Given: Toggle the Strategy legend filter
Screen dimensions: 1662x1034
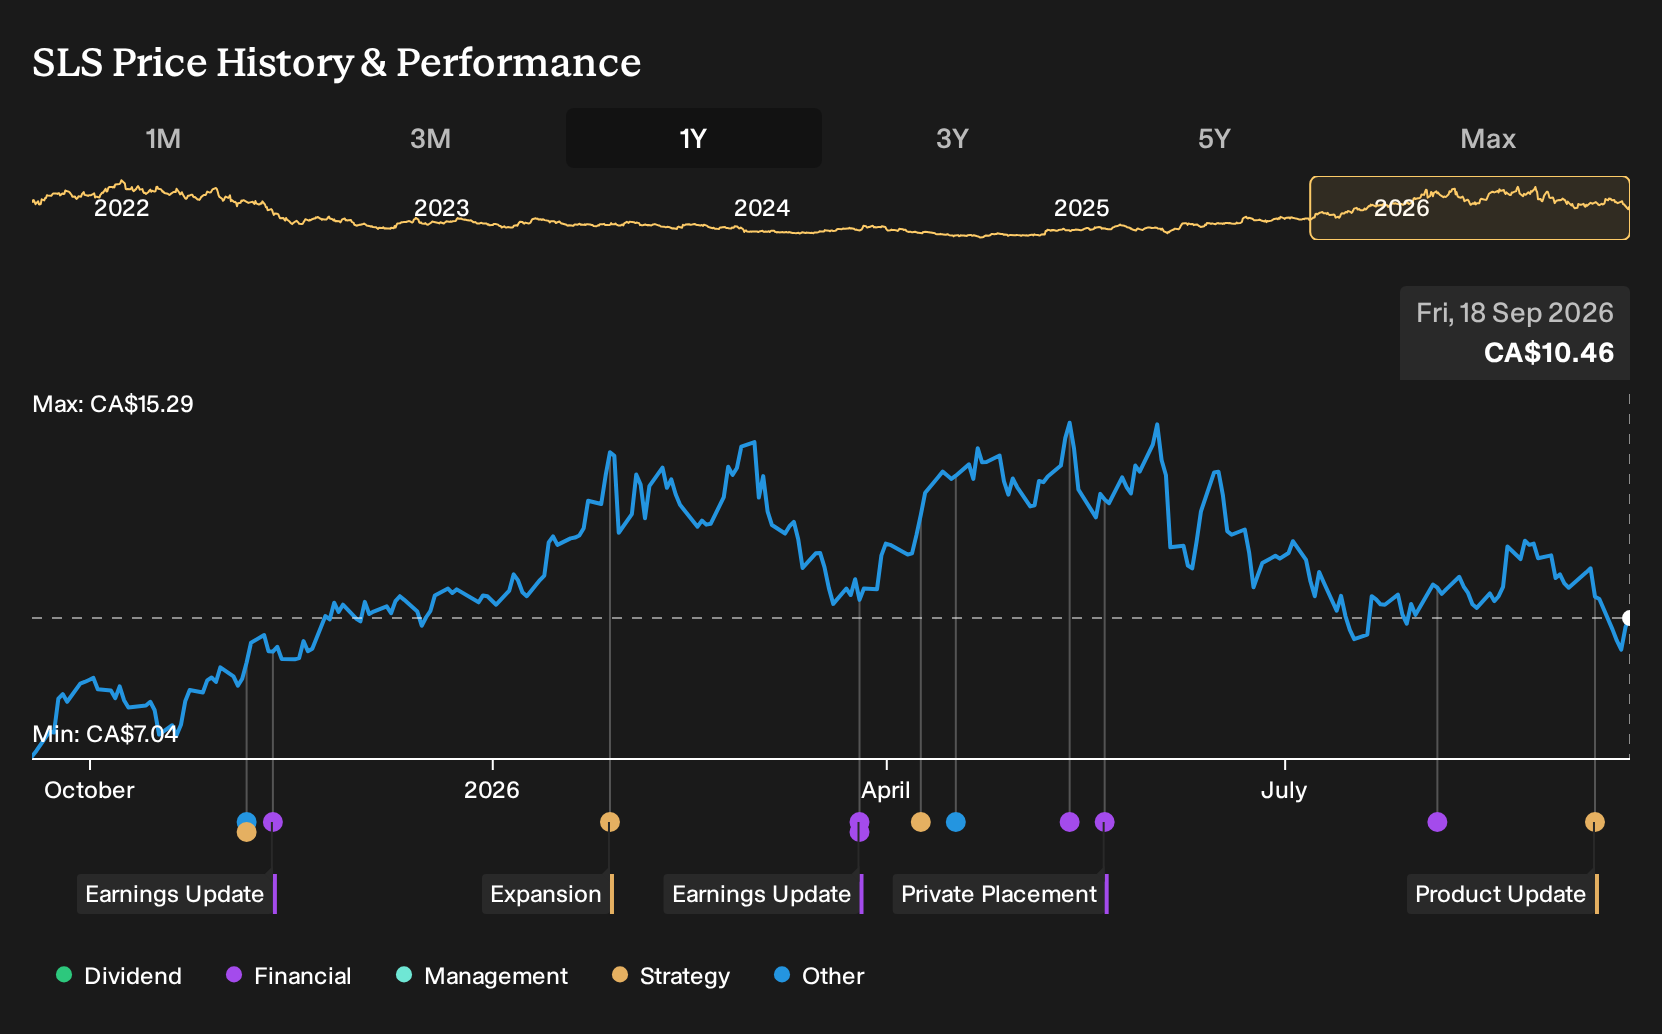Looking at the screenshot, I should (x=670, y=976).
